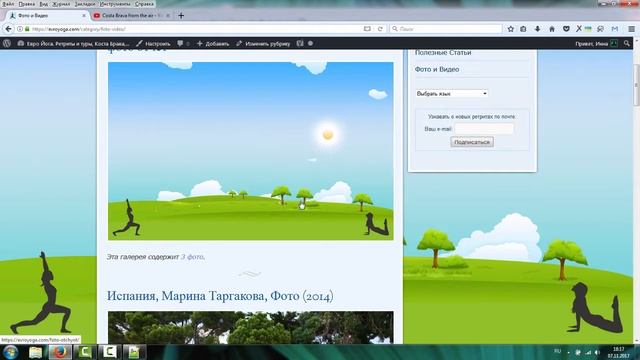Click Добавить in the admin bar
The image size is (640, 360).
point(213,43)
